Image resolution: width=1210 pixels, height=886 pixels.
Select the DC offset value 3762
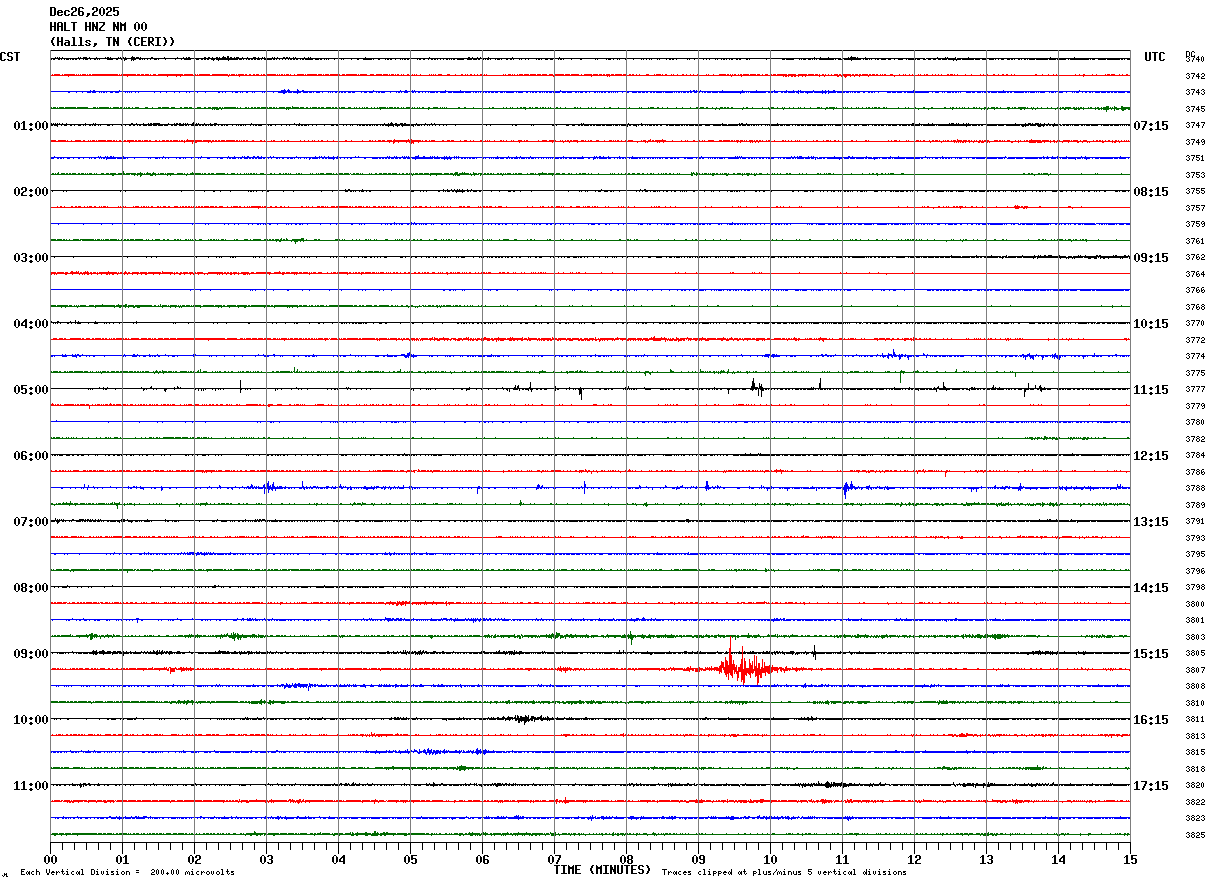point(1195,258)
